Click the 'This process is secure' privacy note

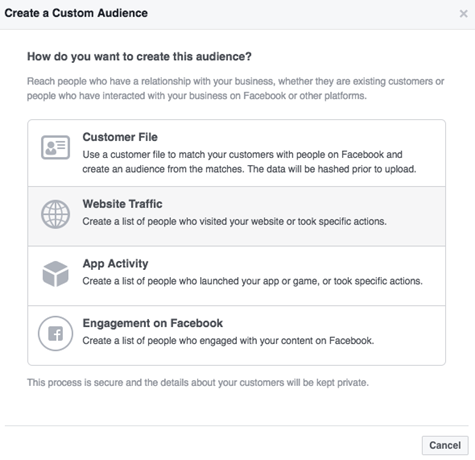click(x=198, y=382)
